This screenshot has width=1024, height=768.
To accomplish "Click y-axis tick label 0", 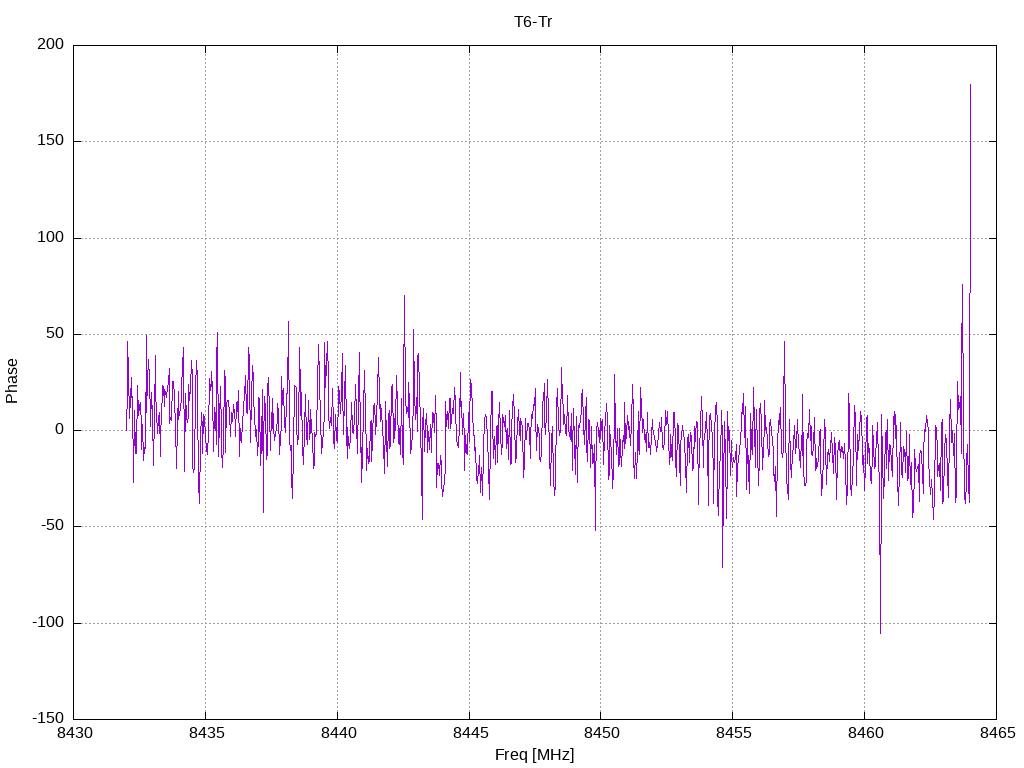I will (x=60, y=430).
